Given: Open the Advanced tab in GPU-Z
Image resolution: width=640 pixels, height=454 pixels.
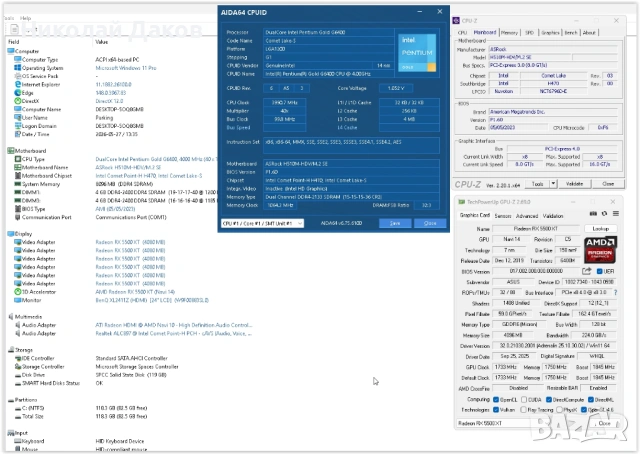Looking at the screenshot, I should [527, 216].
